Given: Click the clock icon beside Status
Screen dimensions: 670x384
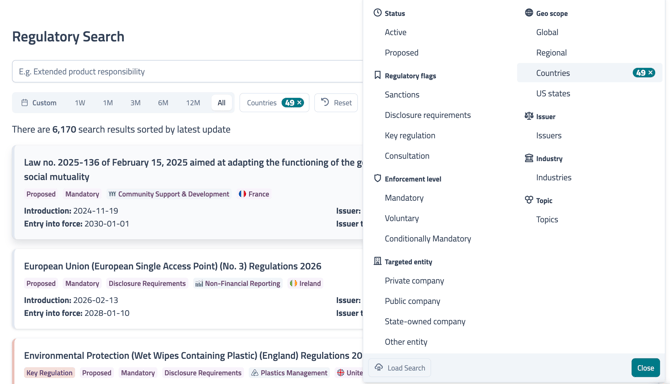Looking at the screenshot, I should [x=377, y=13].
